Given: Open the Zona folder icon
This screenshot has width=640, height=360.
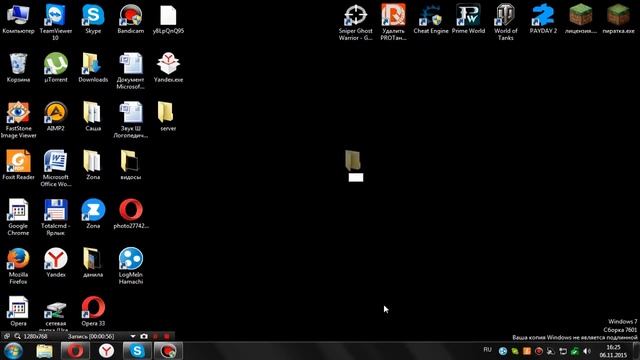Looking at the screenshot, I should coord(93,165).
